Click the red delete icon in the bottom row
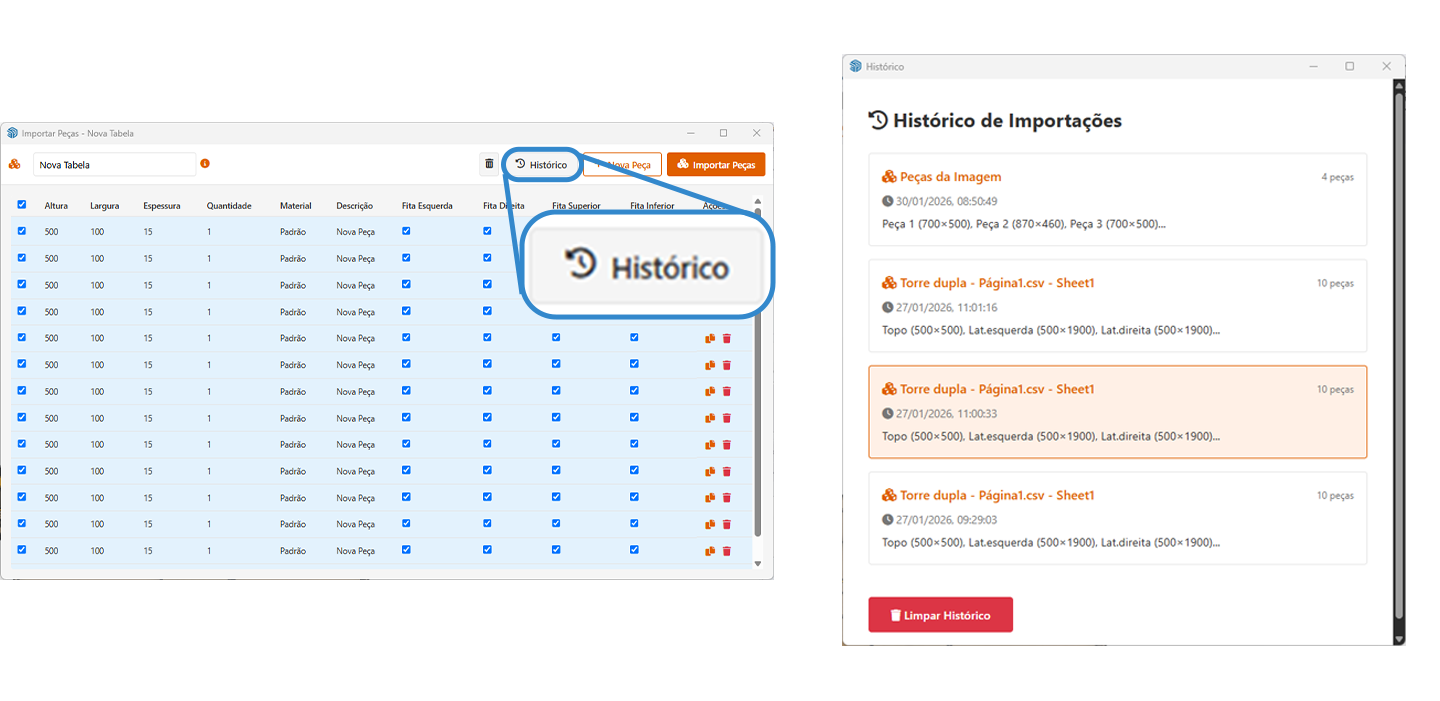 tap(727, 551)
